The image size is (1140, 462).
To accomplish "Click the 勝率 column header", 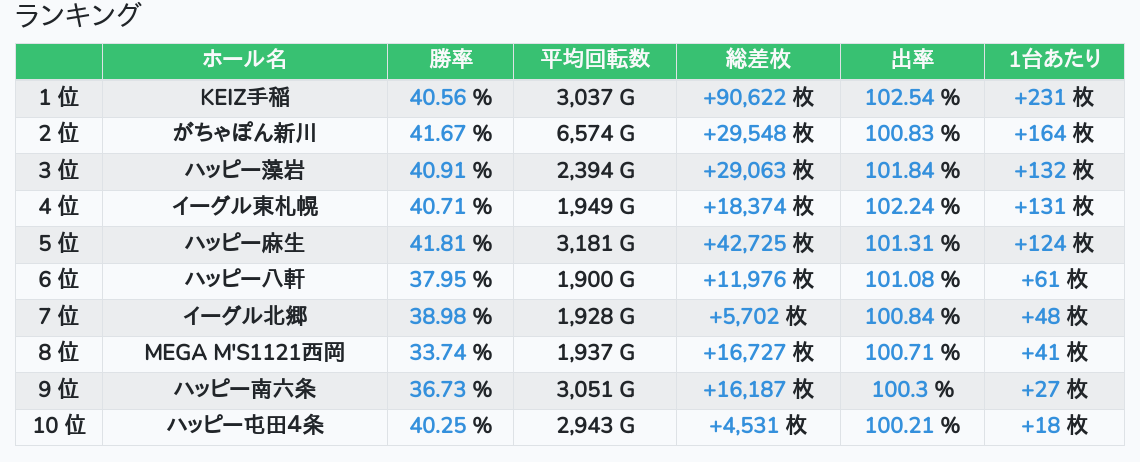I will coord(451,60).
